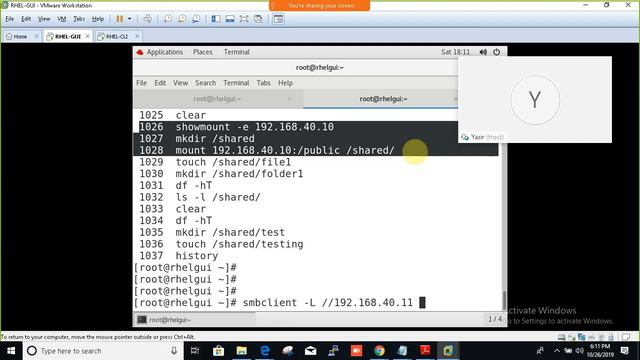Click the microphone icon in search box
640x360 pixels.
pos(174,351)
